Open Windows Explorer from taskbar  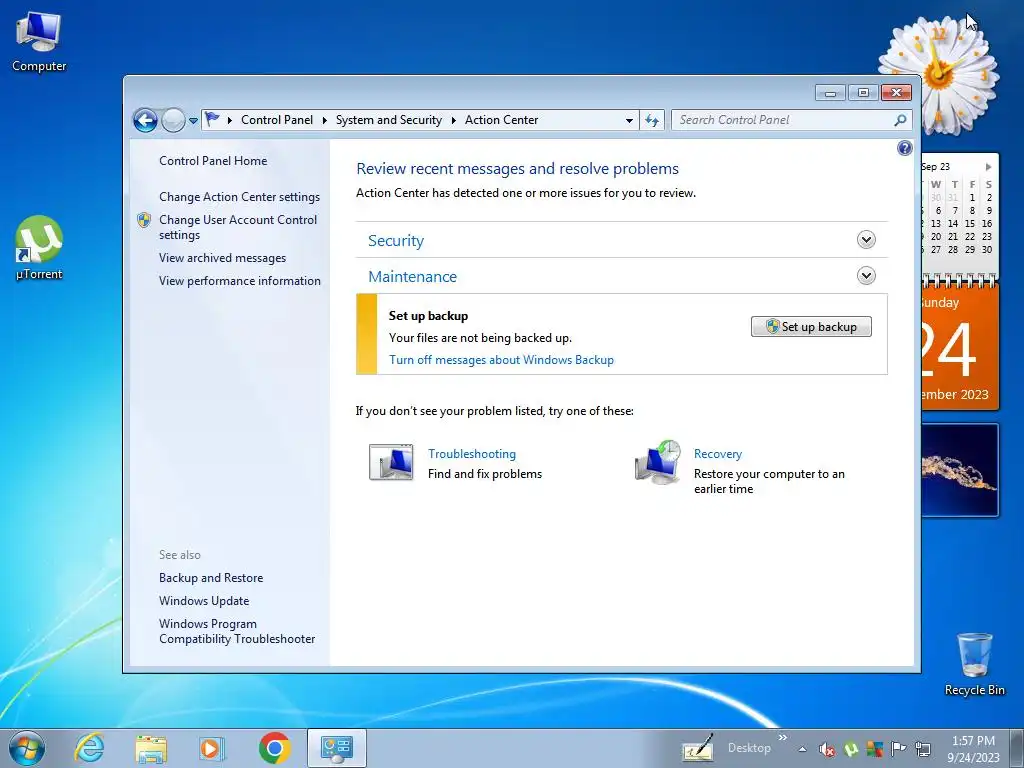pyautogui.click(x=151, y=748)
